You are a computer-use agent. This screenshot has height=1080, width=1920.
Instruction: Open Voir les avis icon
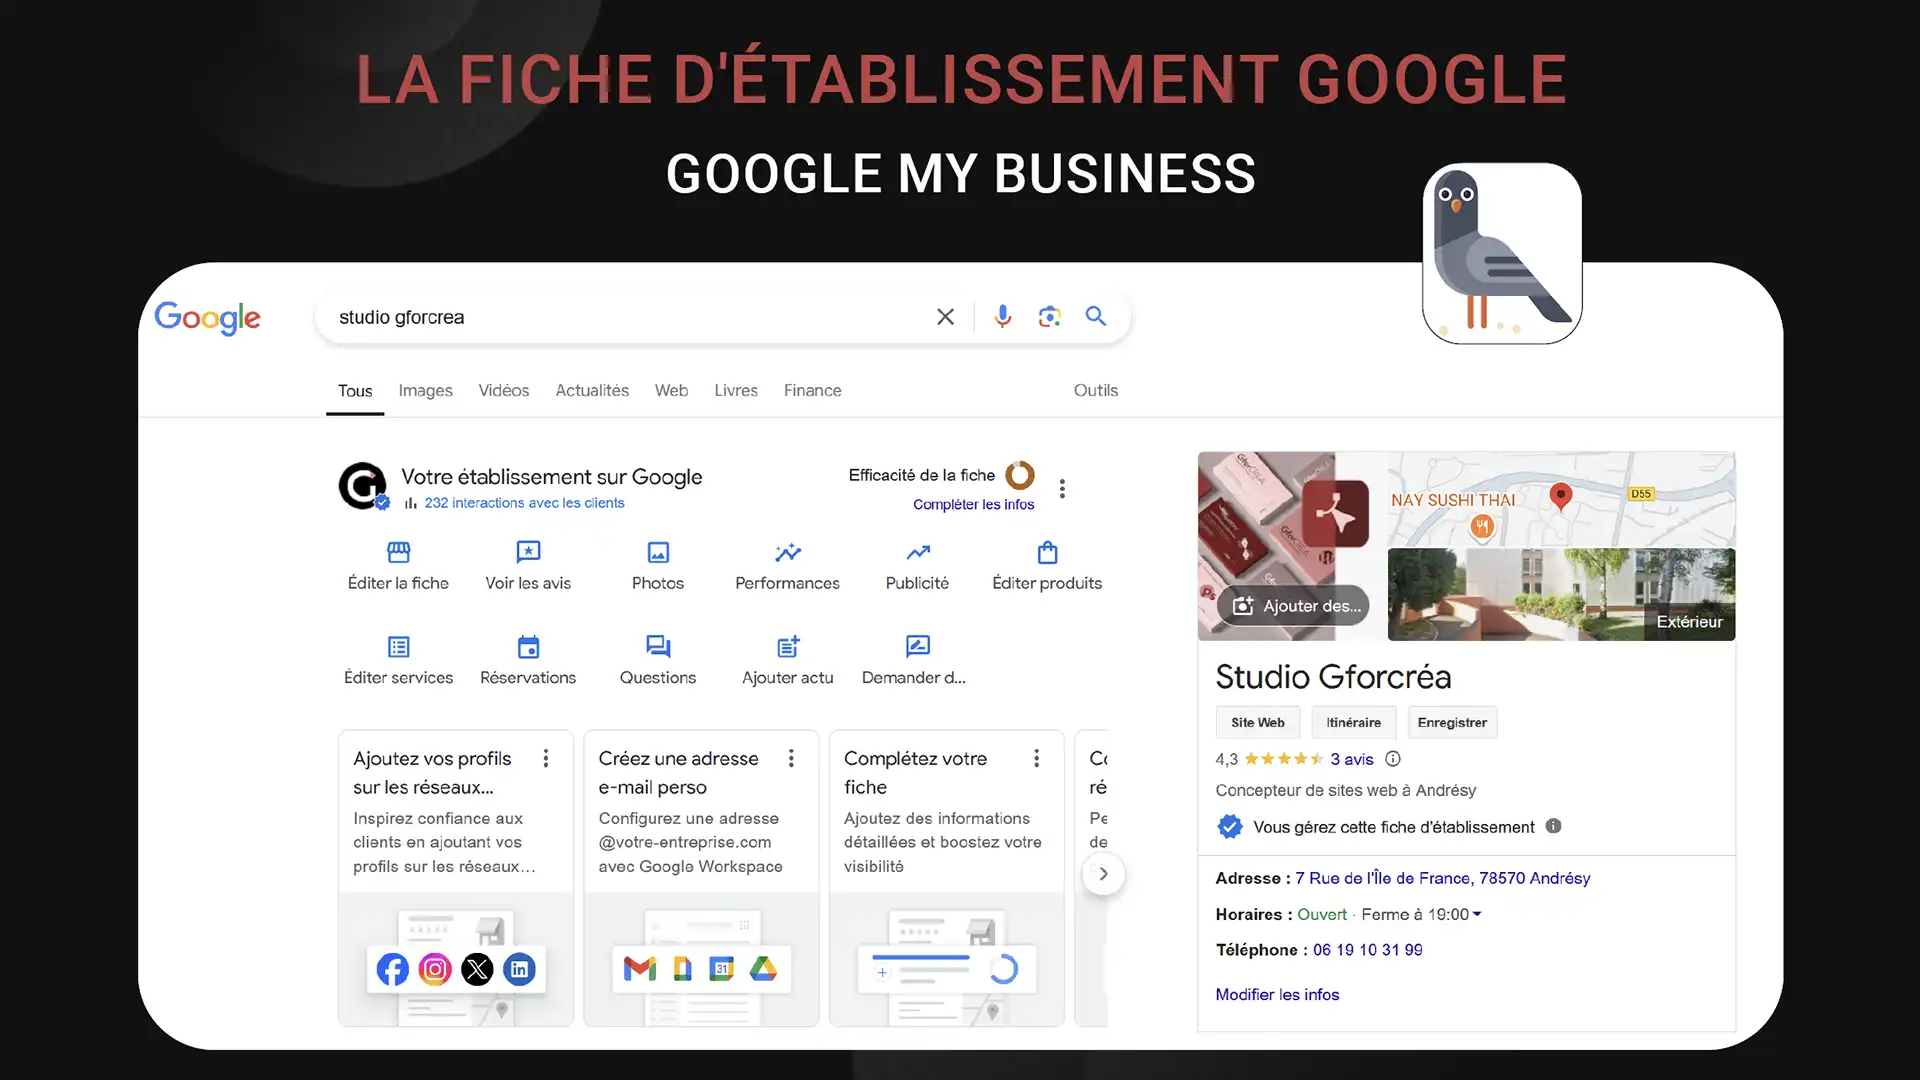coord(528,552)
